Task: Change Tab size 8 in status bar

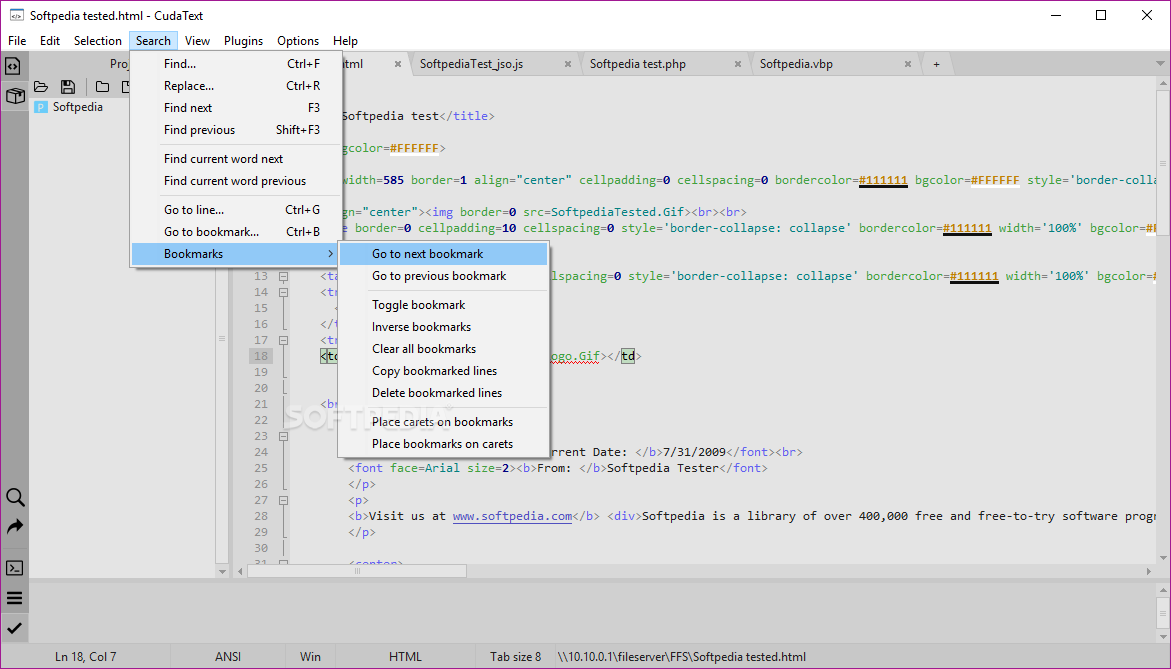Action: click(515, 657)
